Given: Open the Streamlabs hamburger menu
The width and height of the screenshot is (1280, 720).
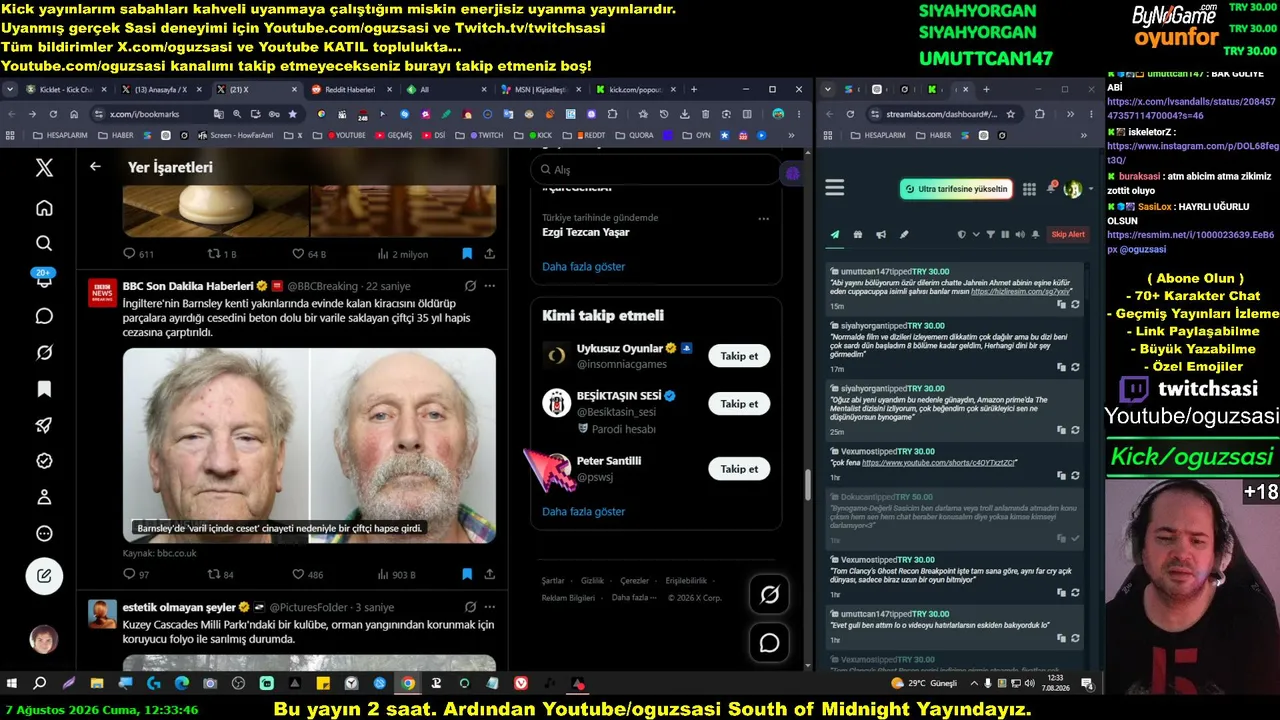Looking at the screenshot, I should [835, 188].
